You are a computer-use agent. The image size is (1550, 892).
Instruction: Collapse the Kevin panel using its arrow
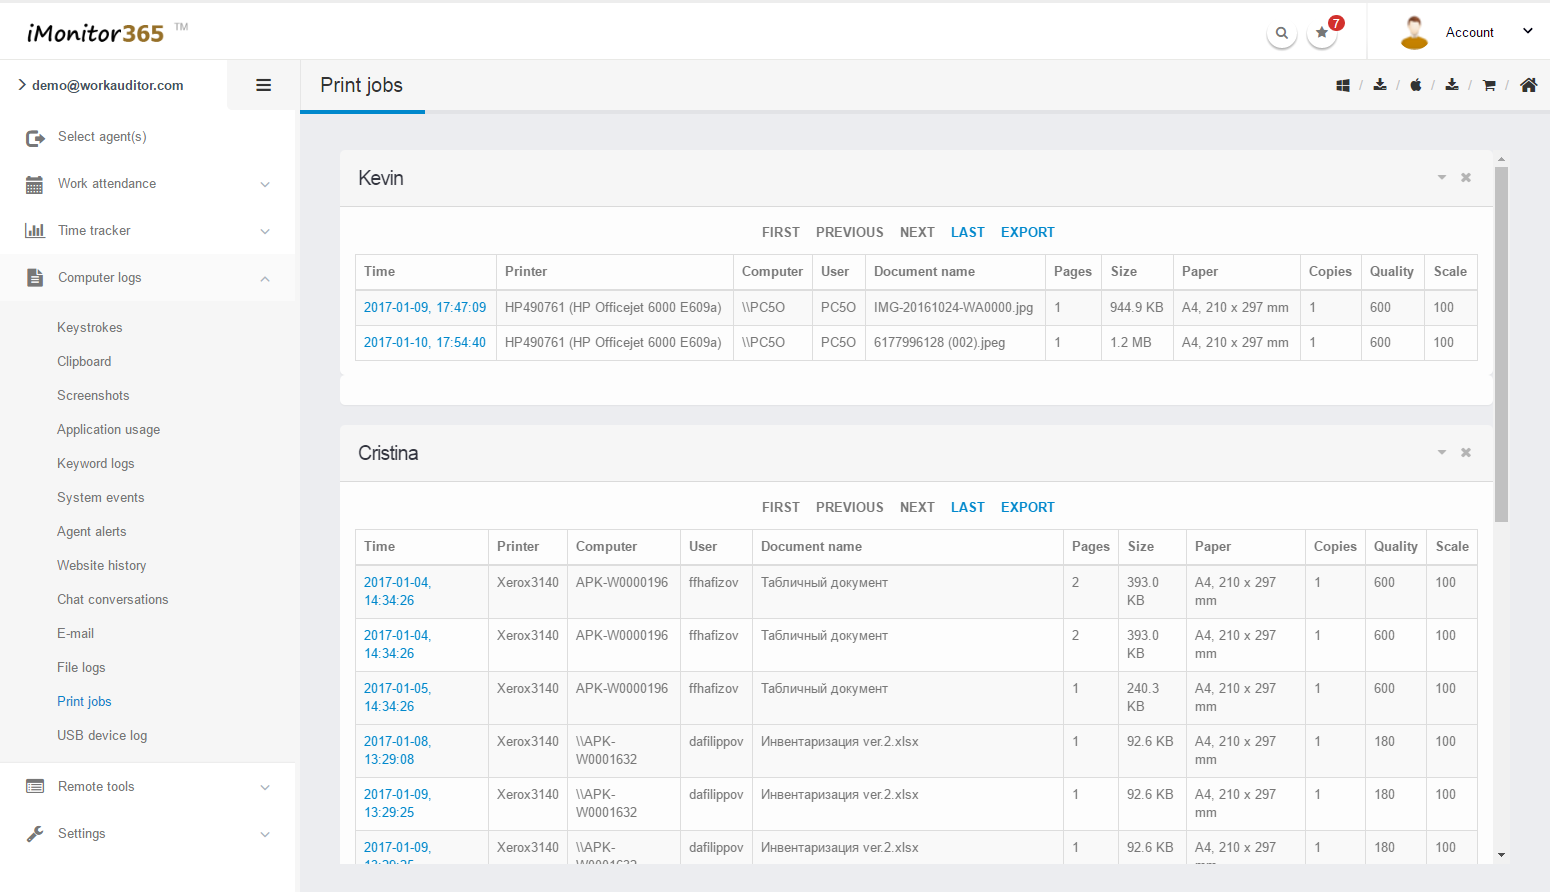pyautogui.click(x=1442, y=178)
